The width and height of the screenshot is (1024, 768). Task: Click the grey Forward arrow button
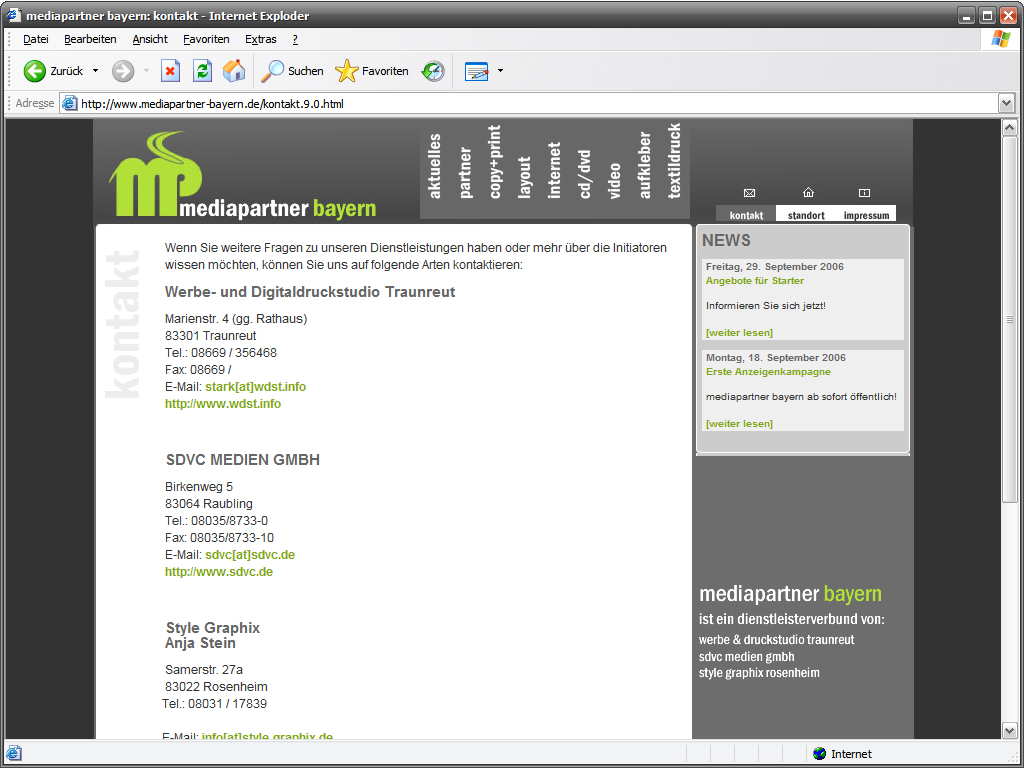pyautogui.click(x=123, y=71)
